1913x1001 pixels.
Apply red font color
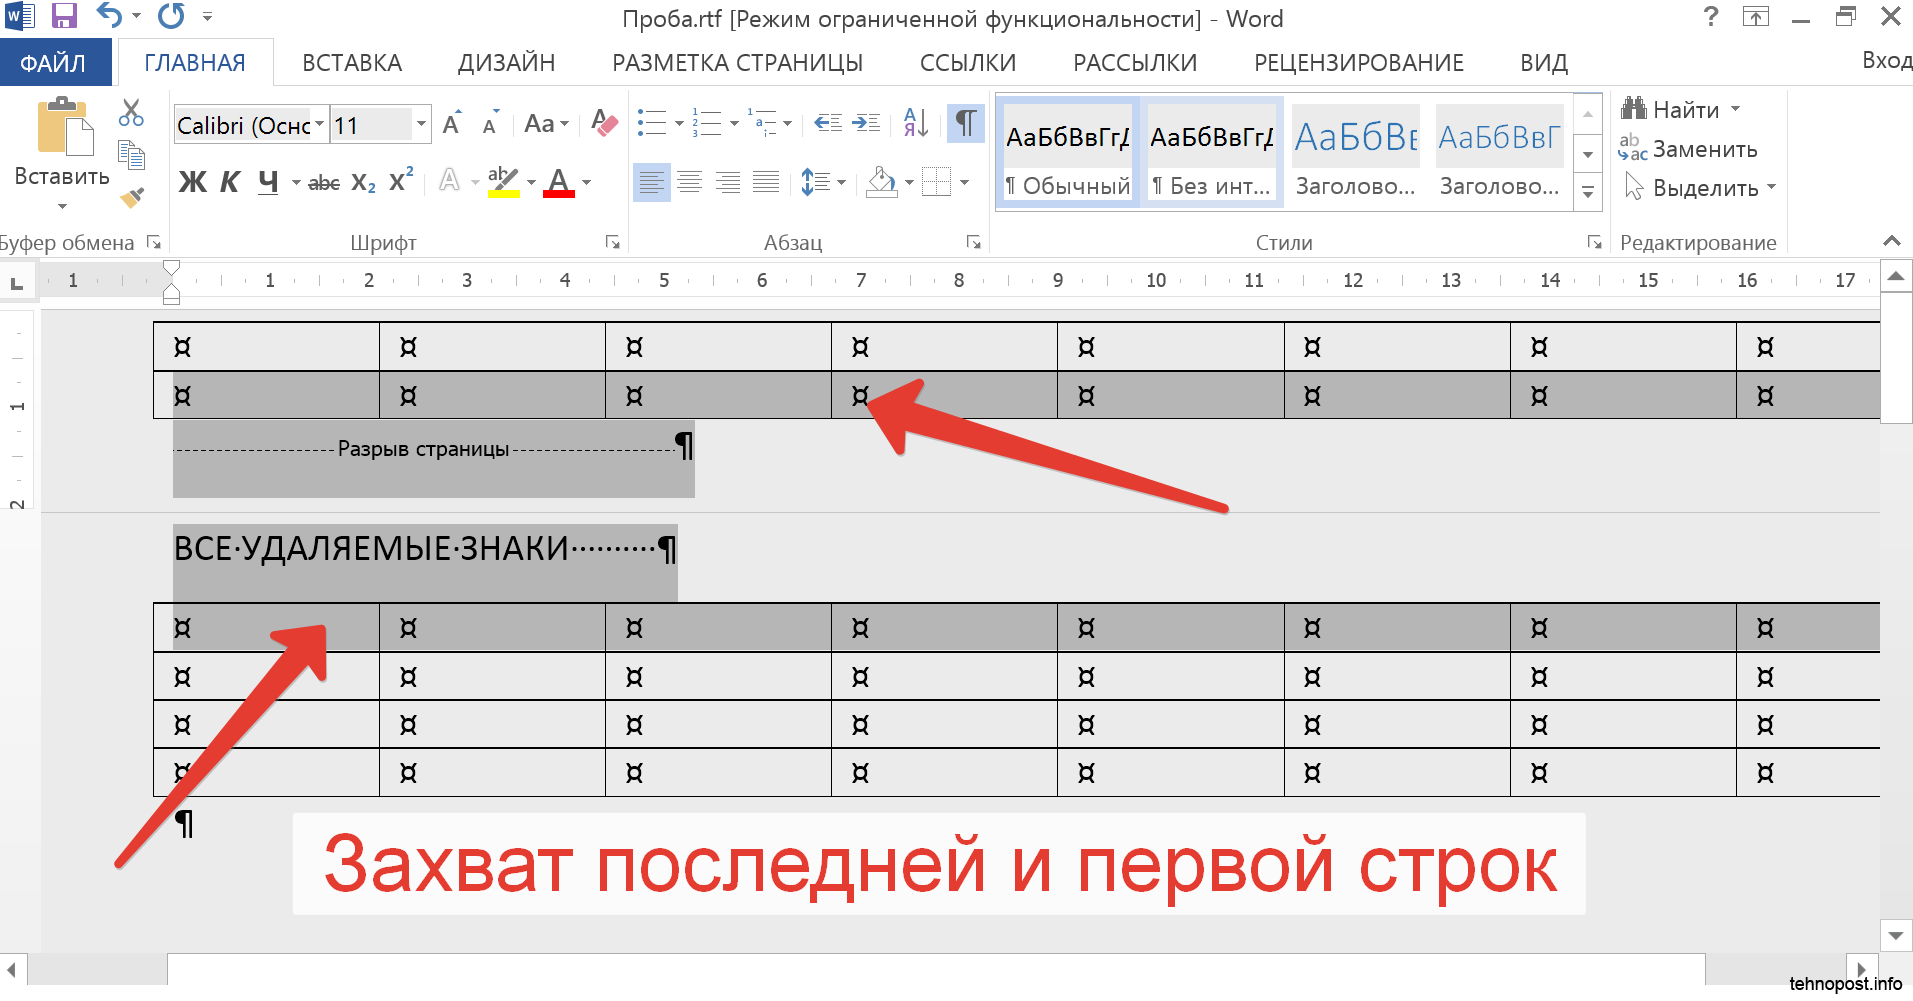[x=558, y=182]
